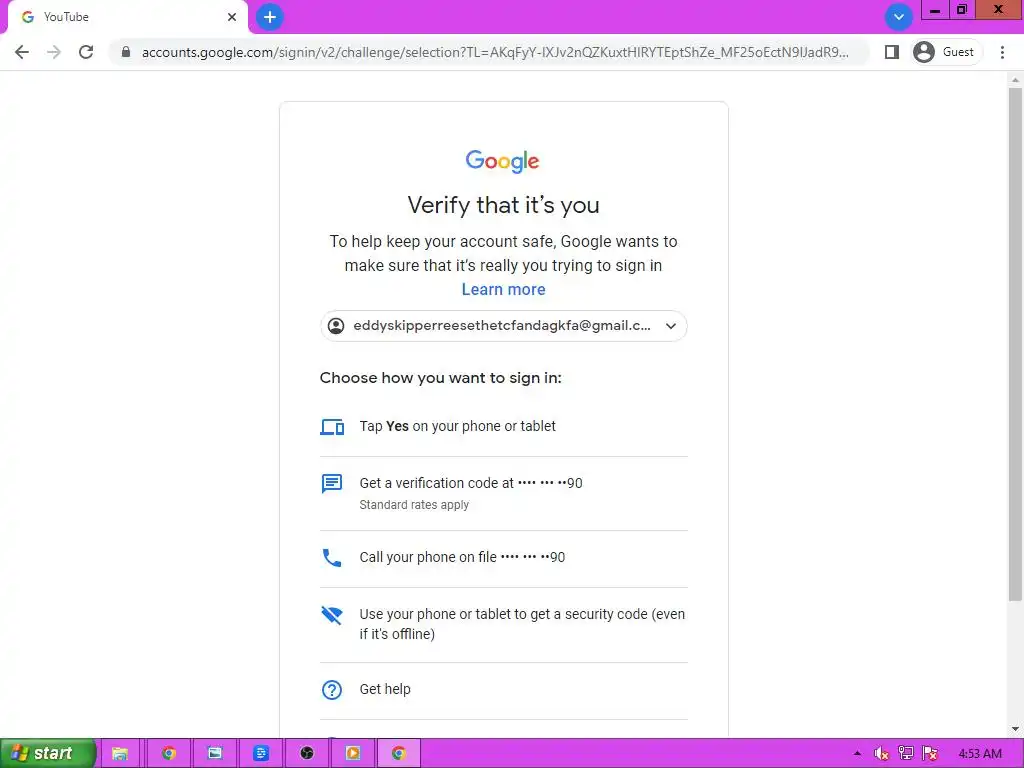Viewport: 1024px width, 768px height.
Task: Open the Guest profile button
Action: tap(946, 52)
